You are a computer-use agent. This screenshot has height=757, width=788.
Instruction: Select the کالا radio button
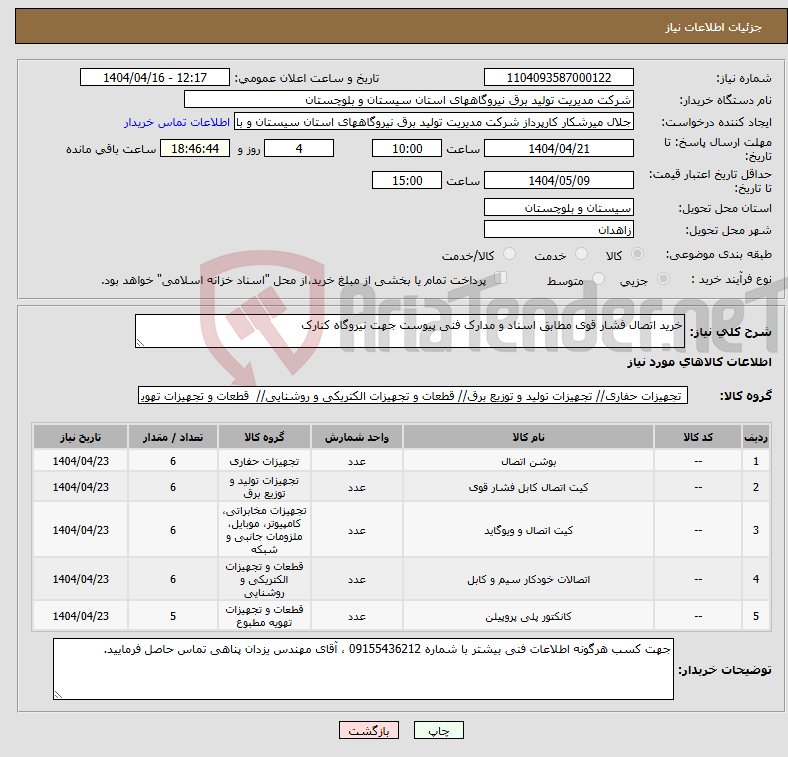(637, 254)
